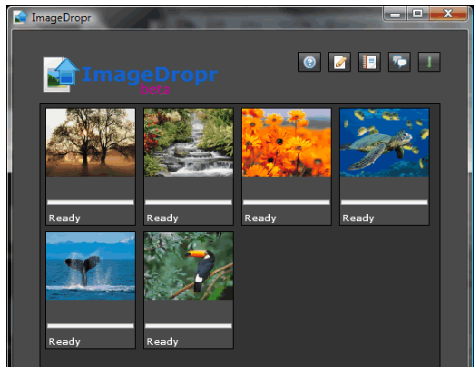Click progress bar under sea turtle image

[x=384, y=202]
